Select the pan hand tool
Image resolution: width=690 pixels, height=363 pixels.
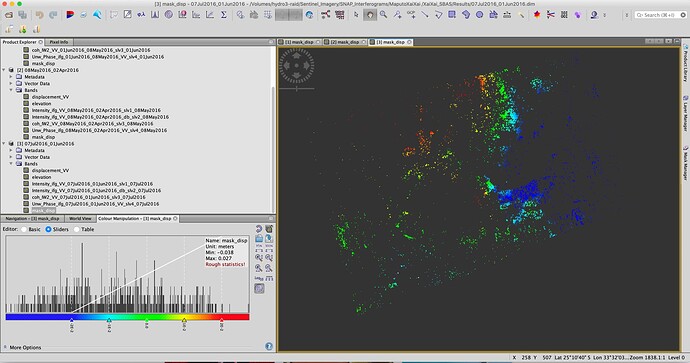point(370,15)
